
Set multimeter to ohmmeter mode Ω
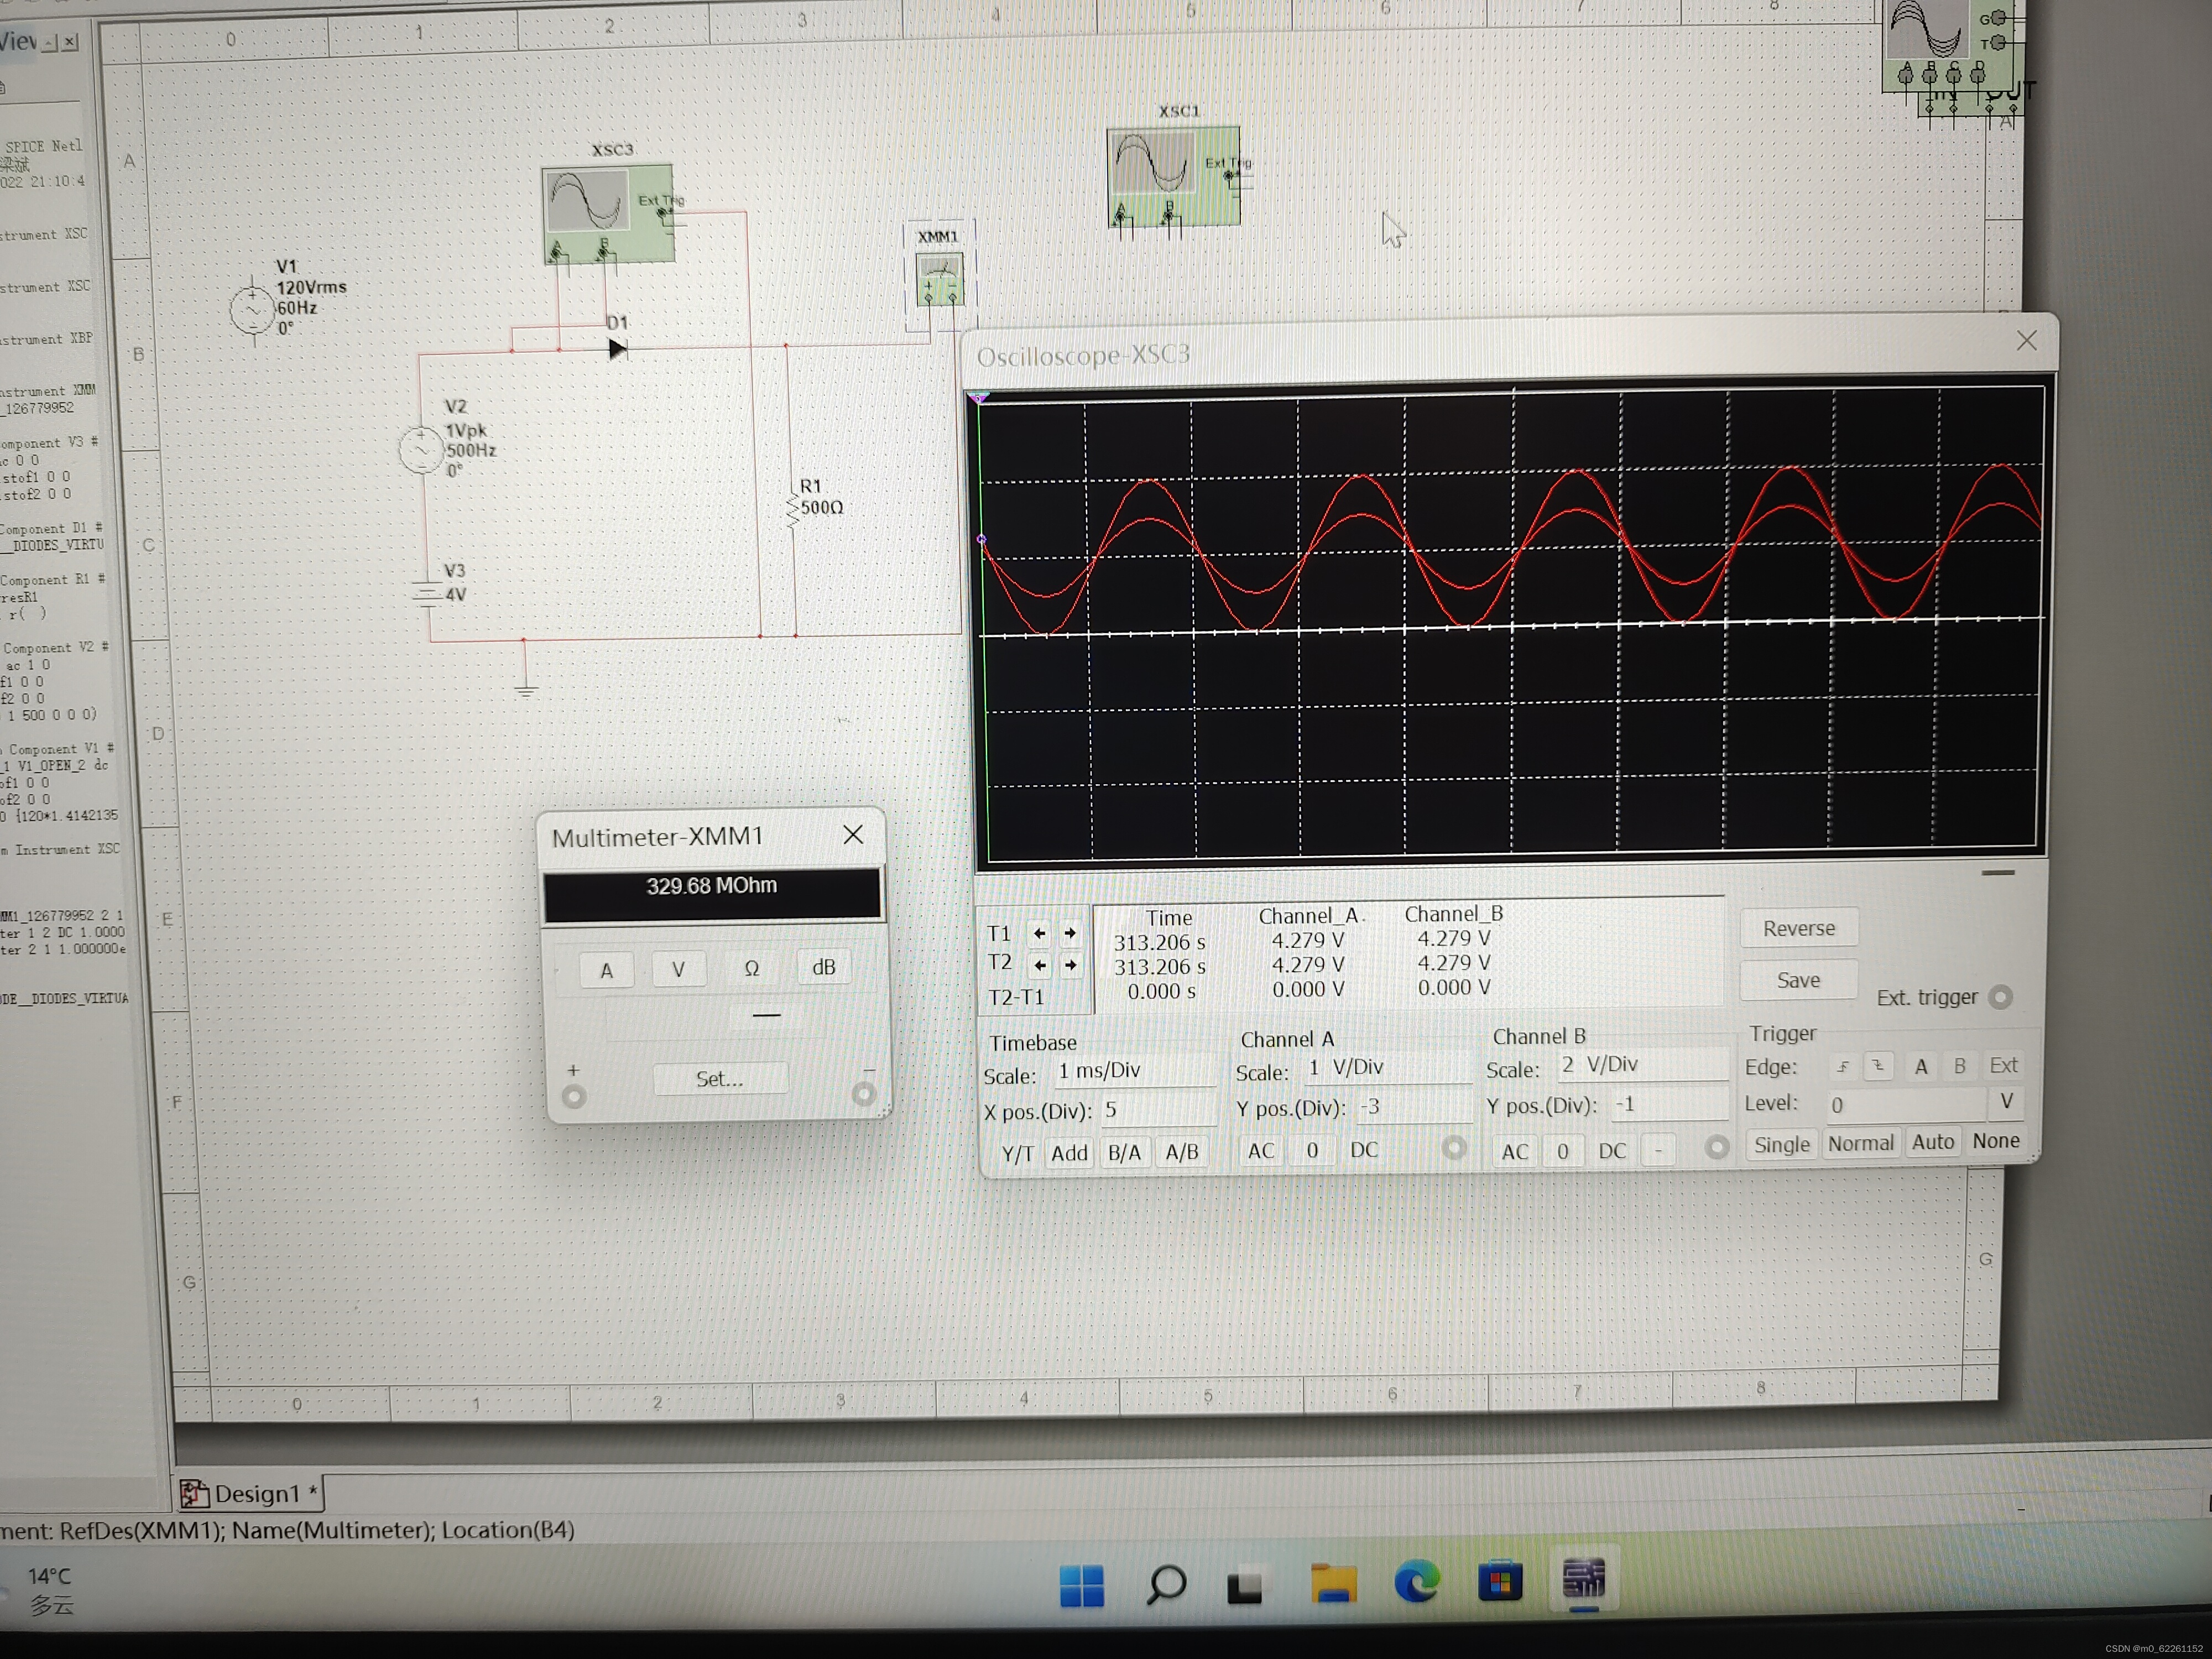(x=751, y=968)
